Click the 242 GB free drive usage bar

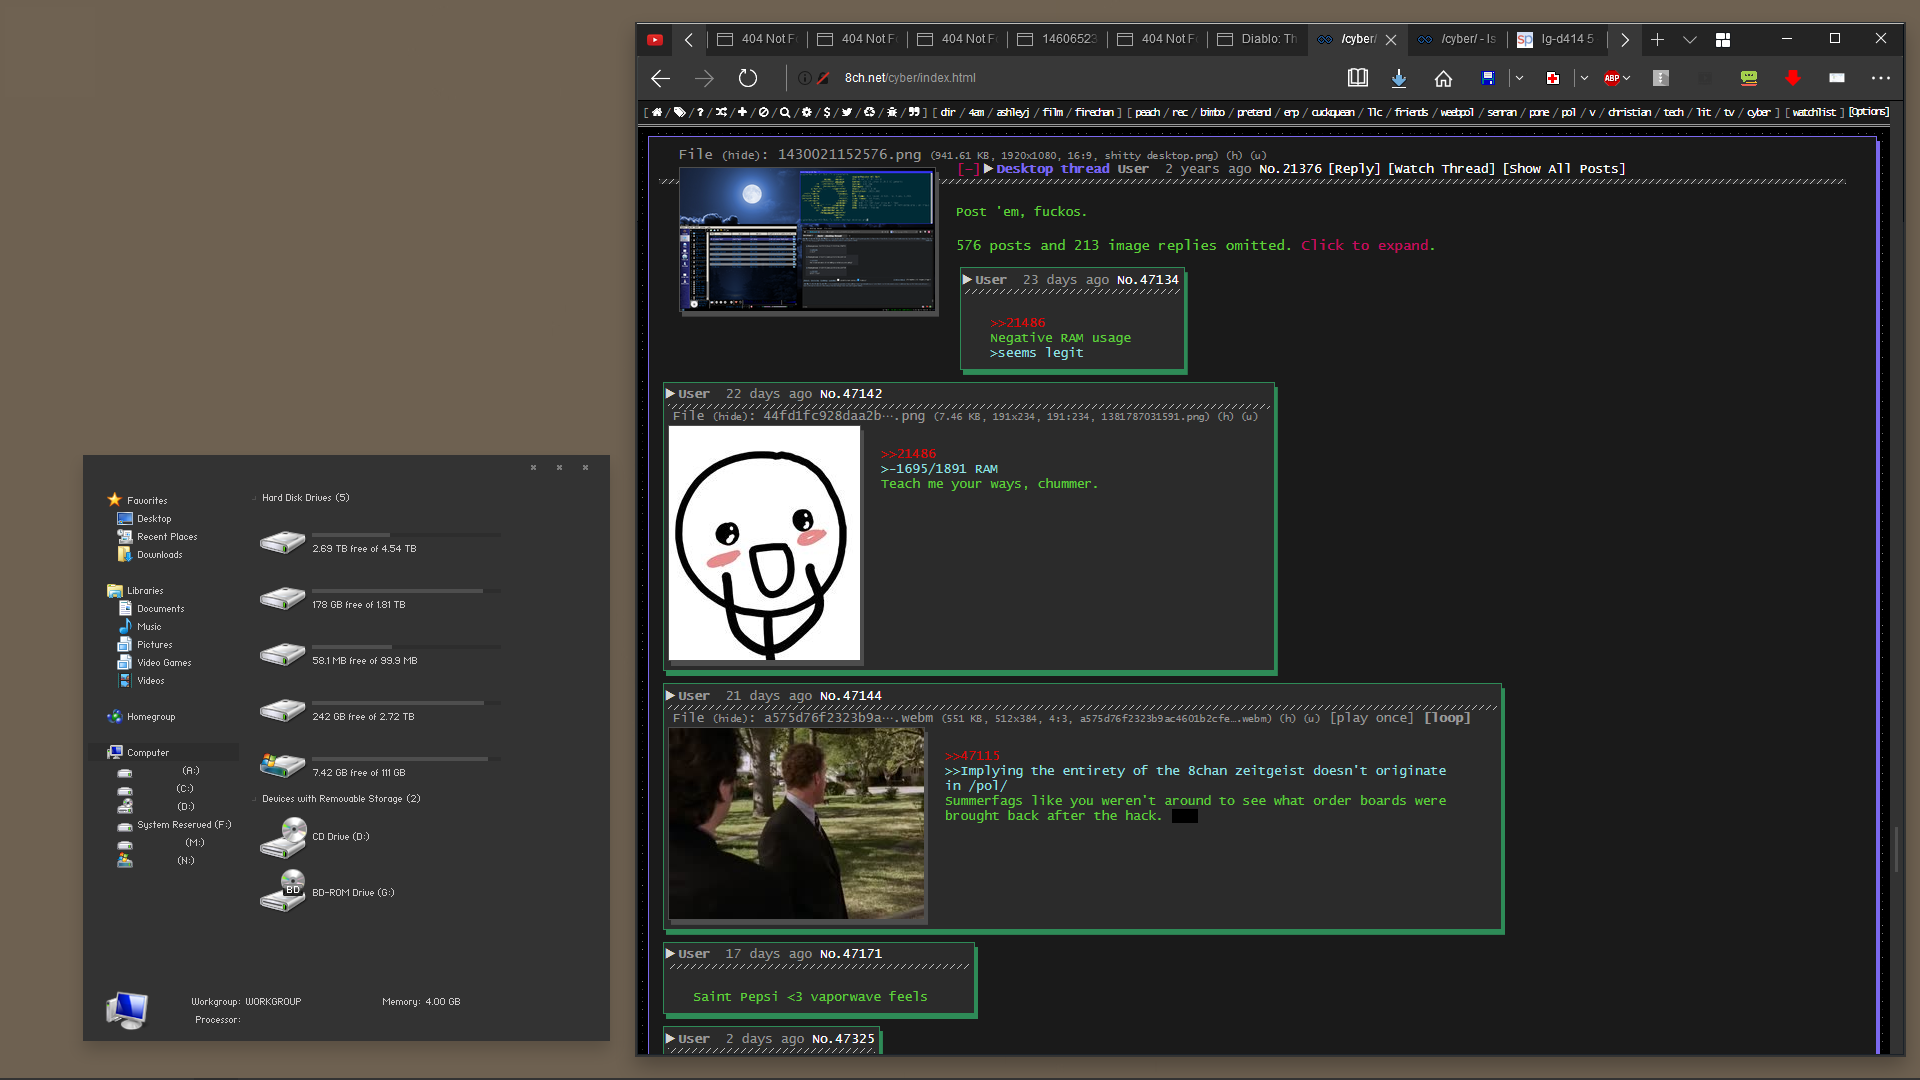pyautogui.click(x=407, y=703)
